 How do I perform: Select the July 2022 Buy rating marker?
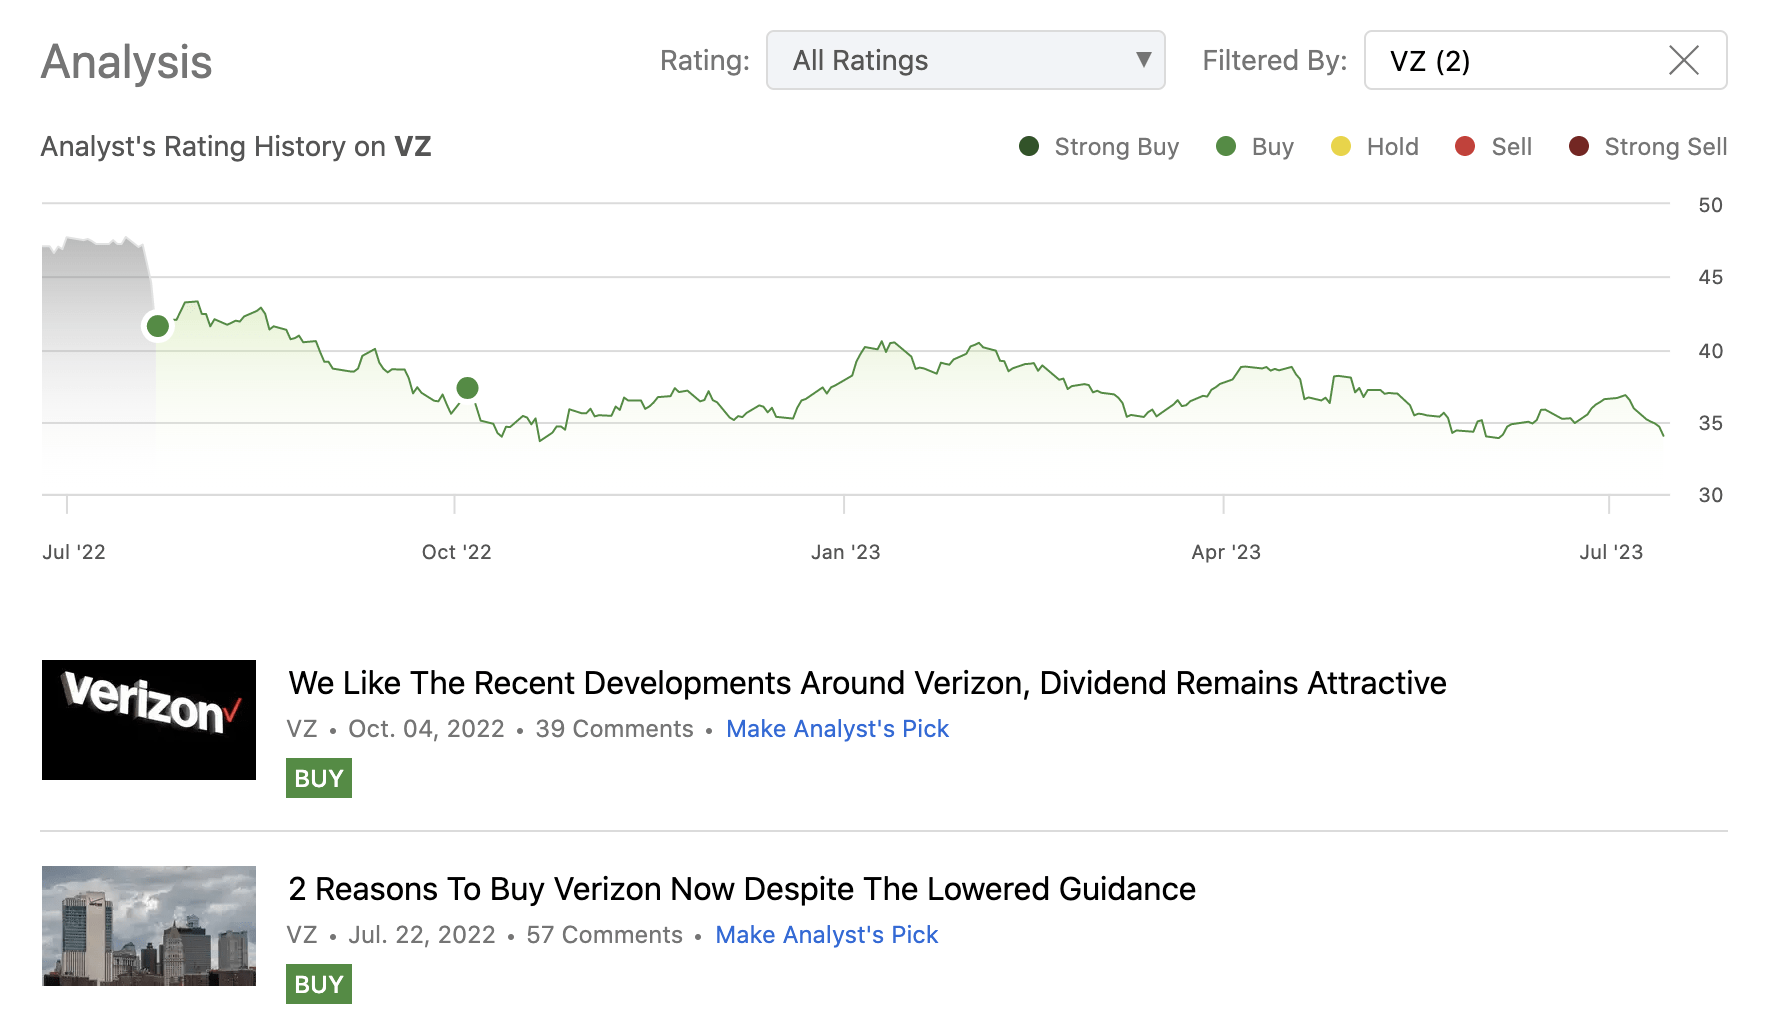click(x=158, y=326)
